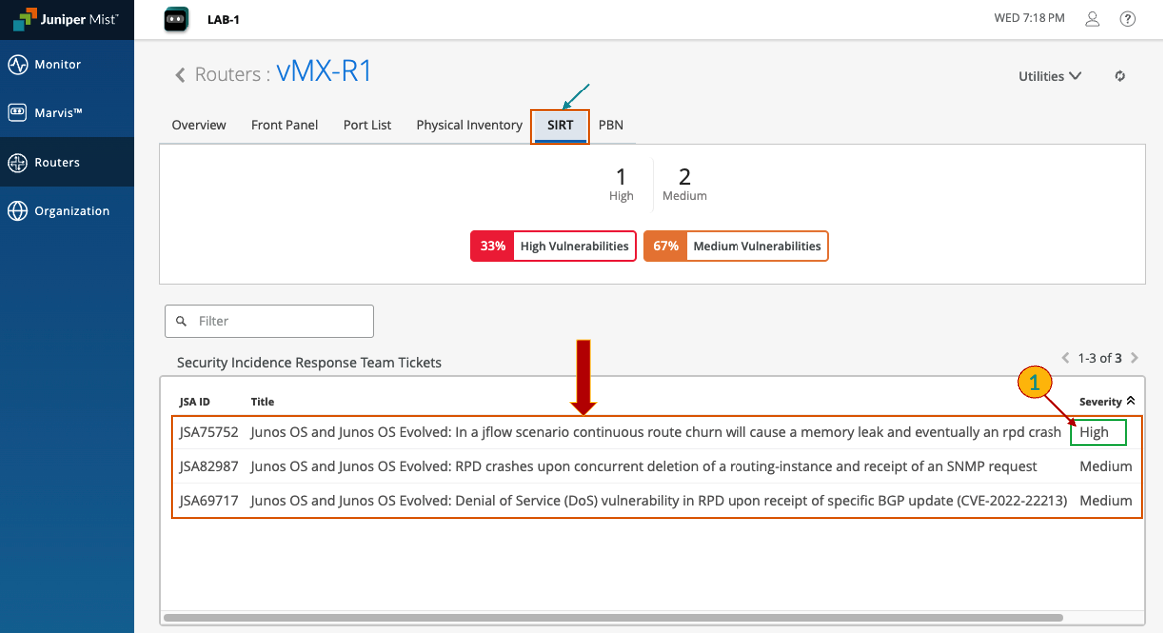Select the PBN tab
The height and width of the screenshot is (634, 1163).
(x=611, y=125)
